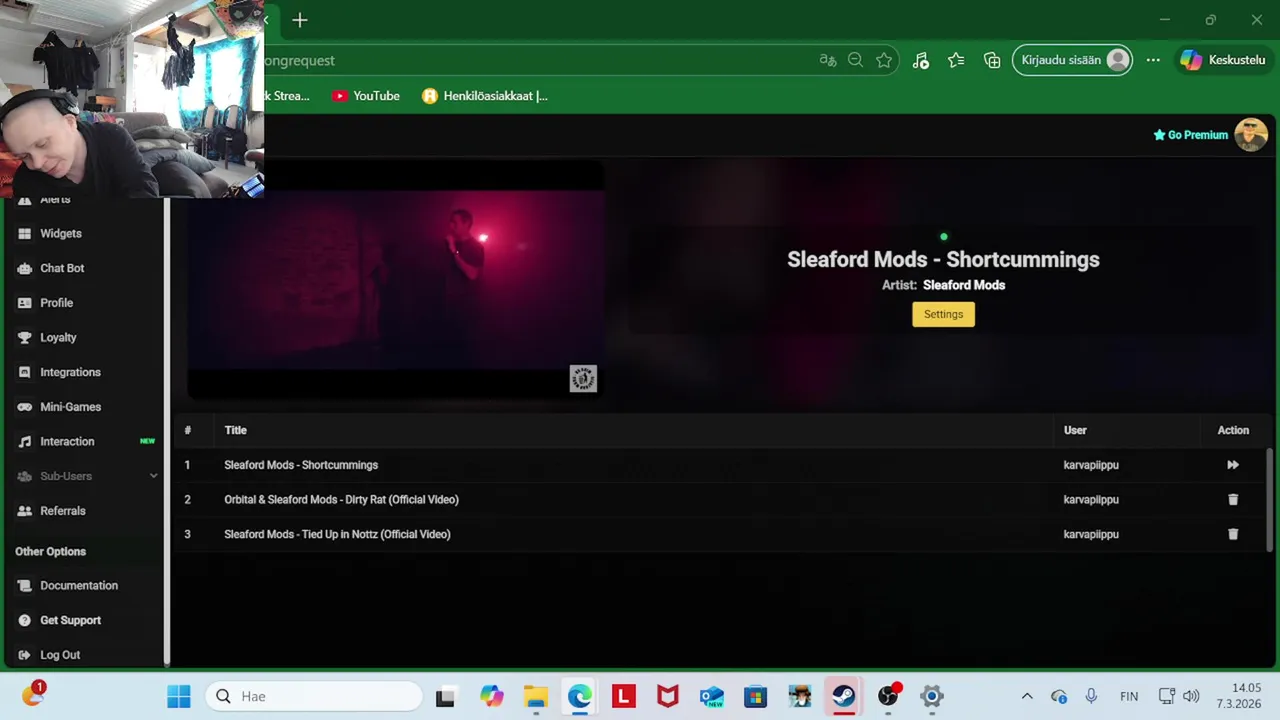1280x720 pixels.
Task: Show hidden system tray icons
Action: (x=1026, y=696)
